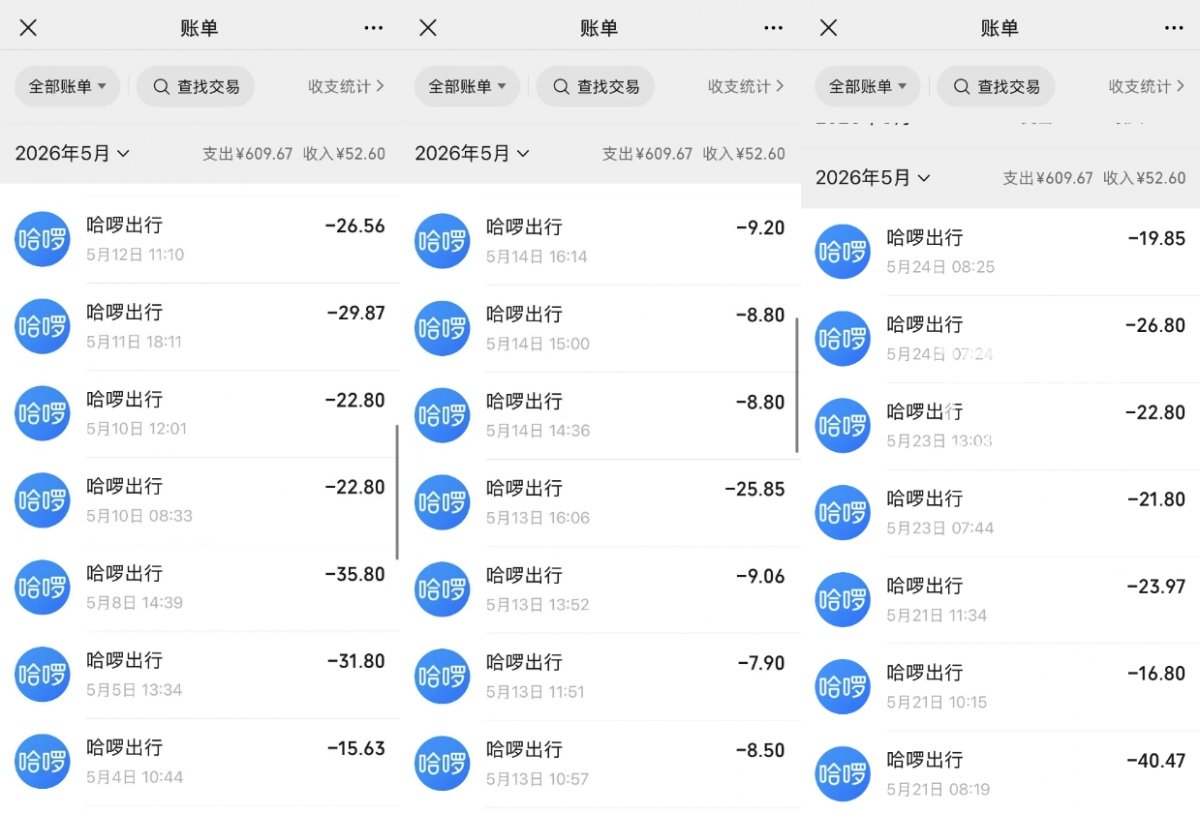Open 收支统计 link in third screenshot

1147,87
